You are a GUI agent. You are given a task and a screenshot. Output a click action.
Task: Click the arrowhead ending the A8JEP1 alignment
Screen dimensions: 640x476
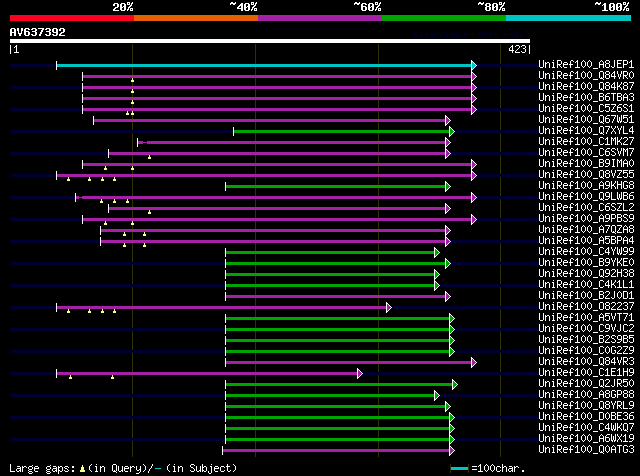(x=474, y=65)
